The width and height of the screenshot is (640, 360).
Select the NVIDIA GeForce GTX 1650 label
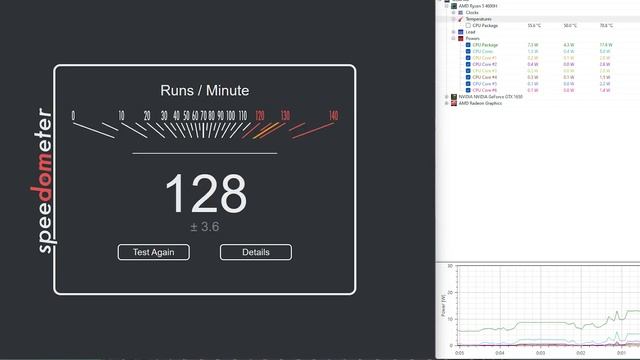click(x=490, y=97)
